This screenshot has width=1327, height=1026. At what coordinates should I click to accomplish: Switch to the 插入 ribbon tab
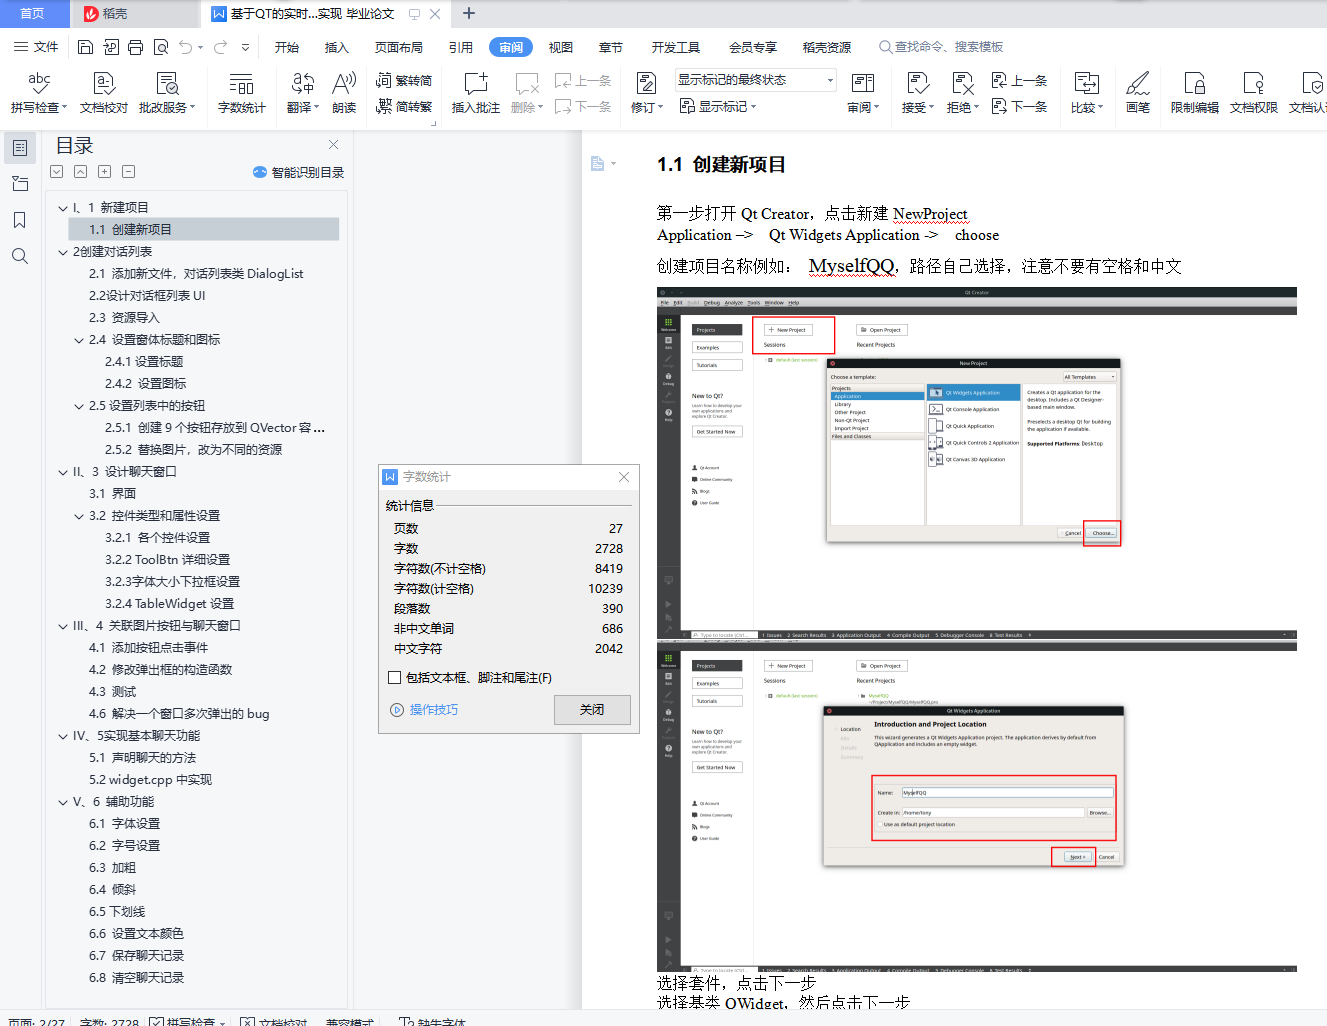337,47
